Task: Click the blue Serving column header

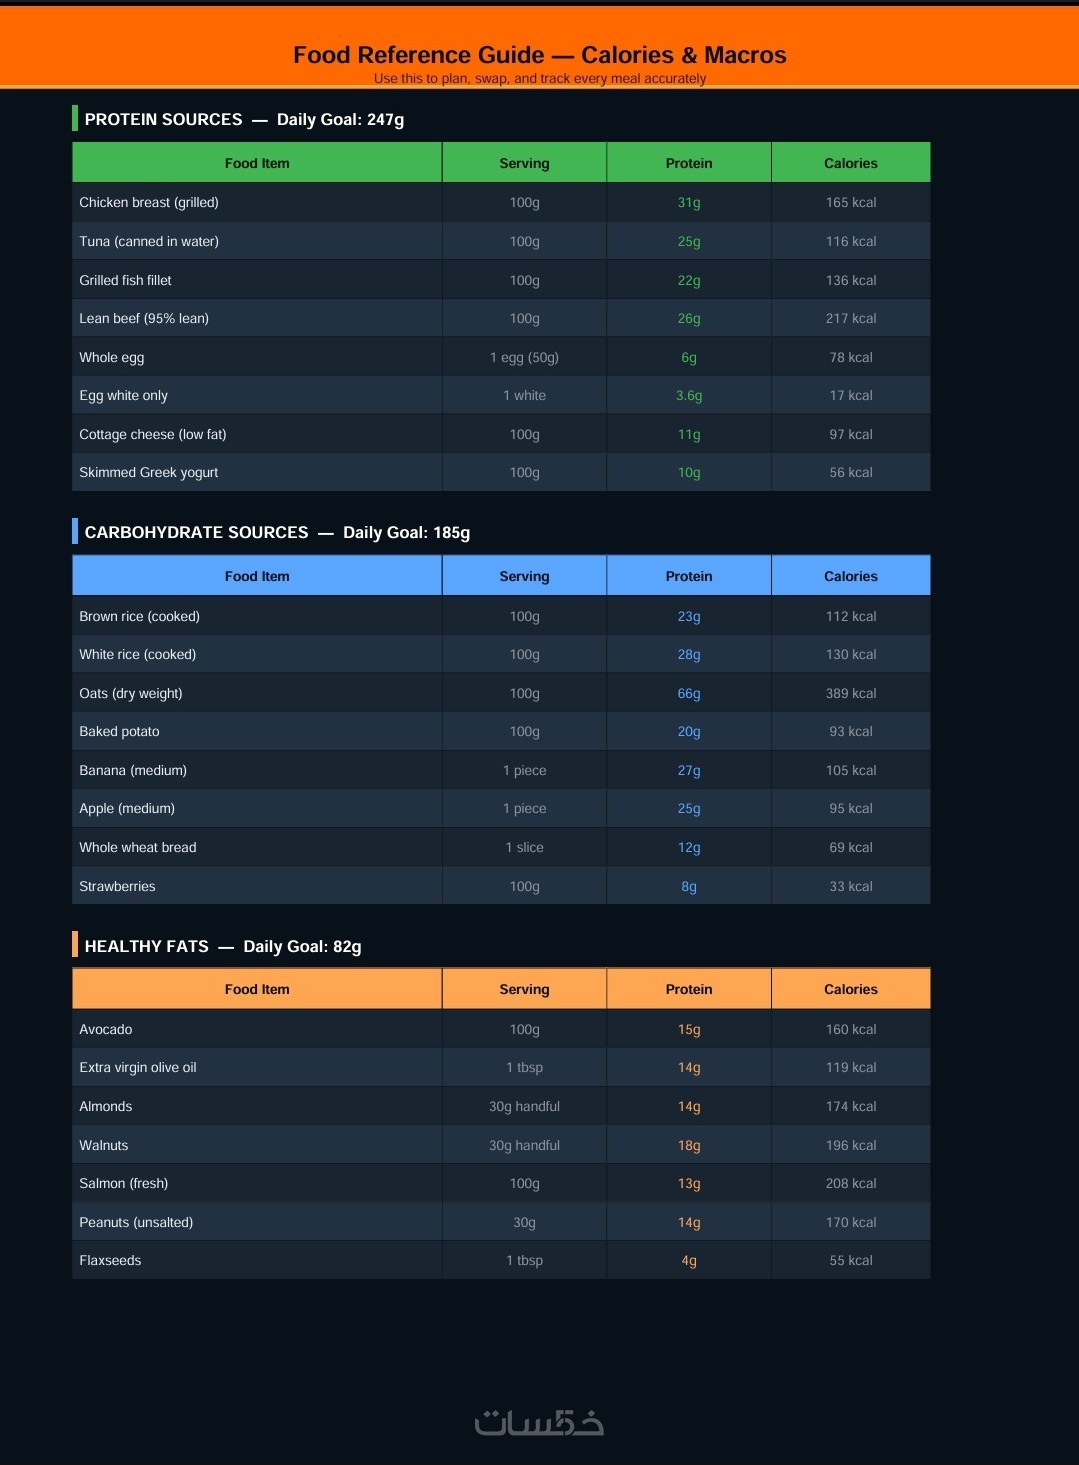Action: point(524,576)
